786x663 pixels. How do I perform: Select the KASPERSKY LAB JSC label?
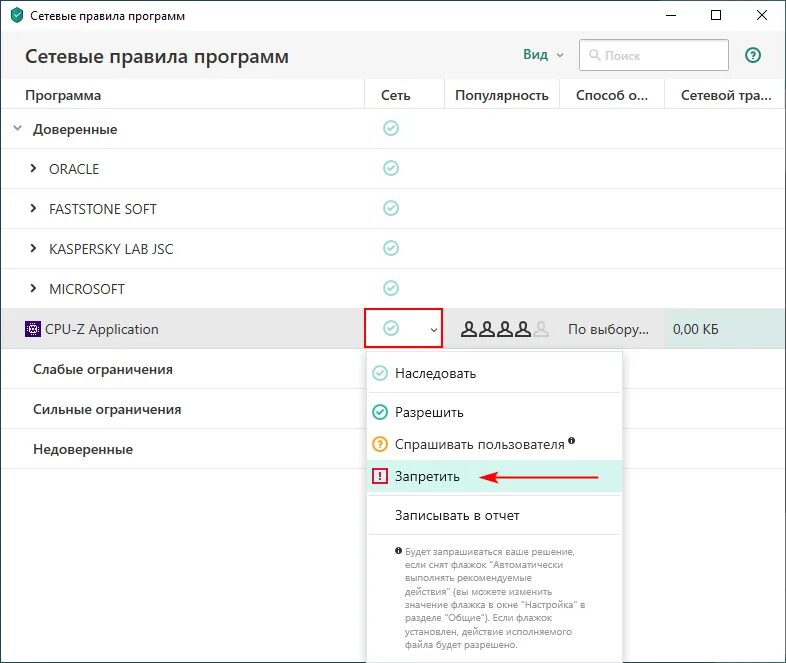tap(111, 249)
